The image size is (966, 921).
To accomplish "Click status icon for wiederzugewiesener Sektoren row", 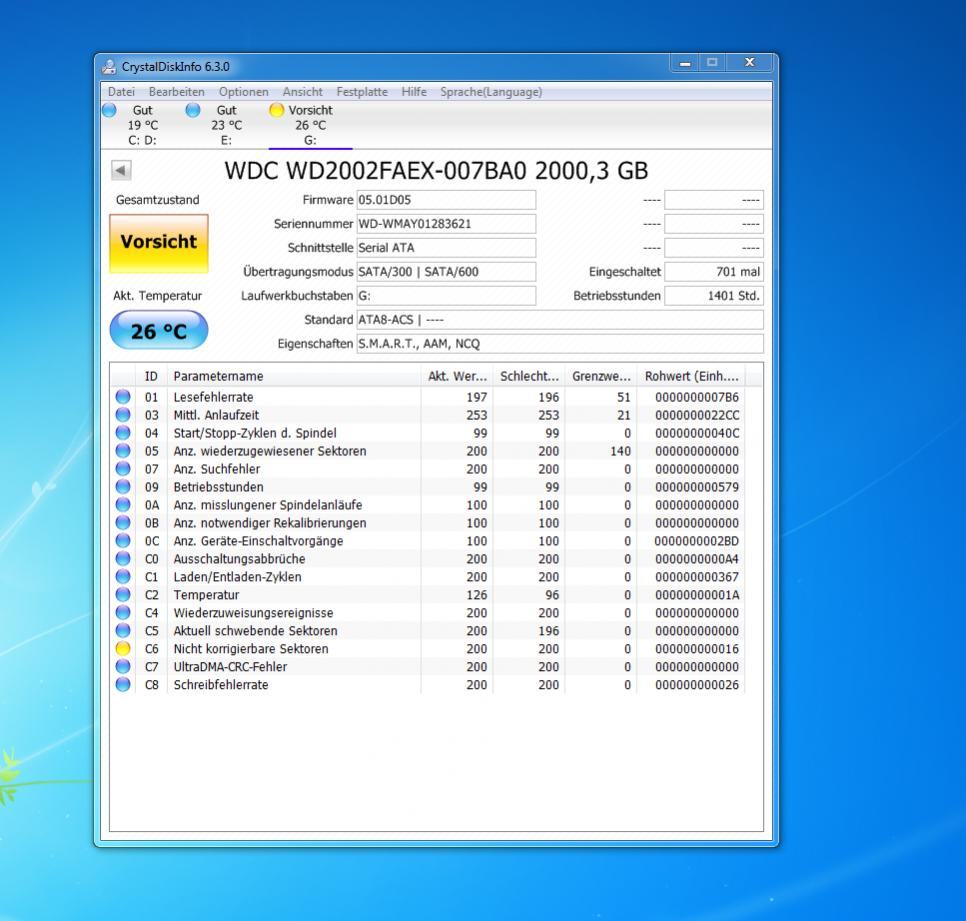I will pos(123,450).
